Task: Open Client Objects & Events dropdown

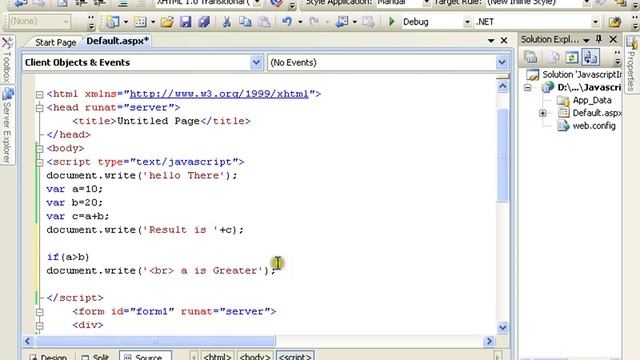Action: click(256, 62)
